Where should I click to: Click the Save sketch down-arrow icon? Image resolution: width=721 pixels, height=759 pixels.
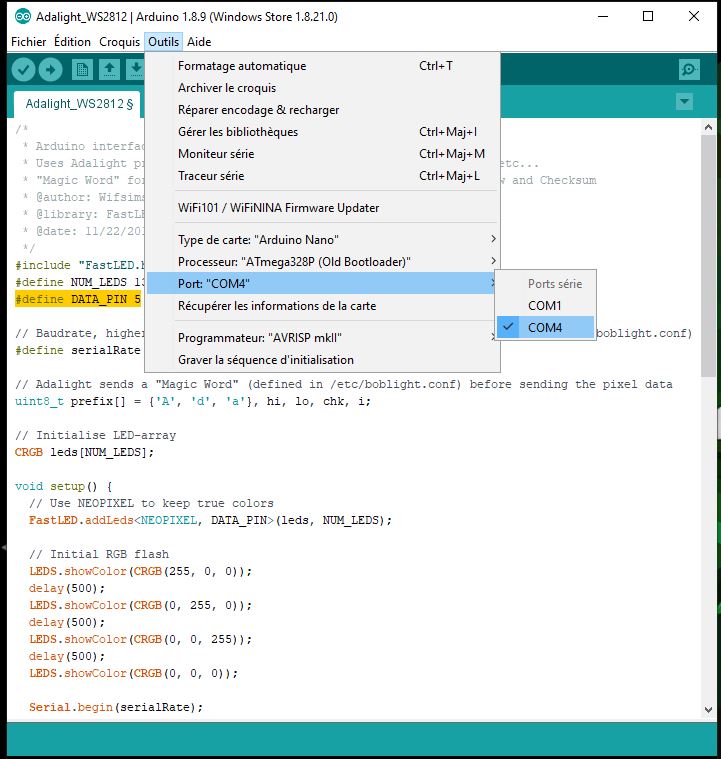click(136, 70)
